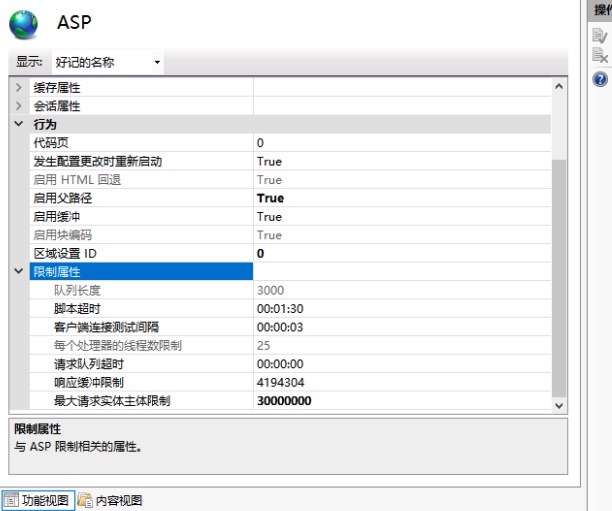Click the property grid vertical scrollbar thumb
The image size is (612, 511).
click(x=559, y=279)
